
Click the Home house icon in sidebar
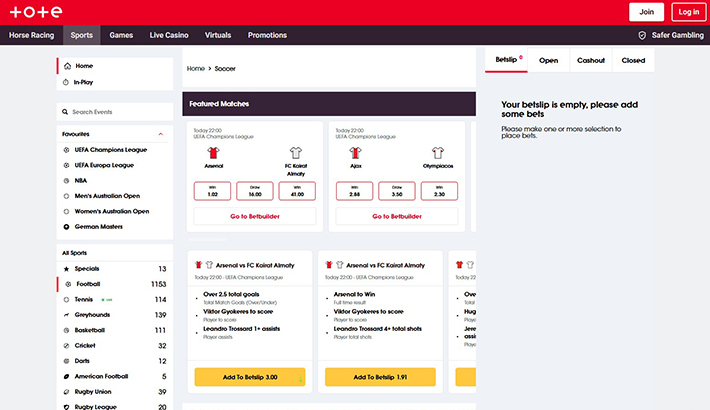(66, 66)
